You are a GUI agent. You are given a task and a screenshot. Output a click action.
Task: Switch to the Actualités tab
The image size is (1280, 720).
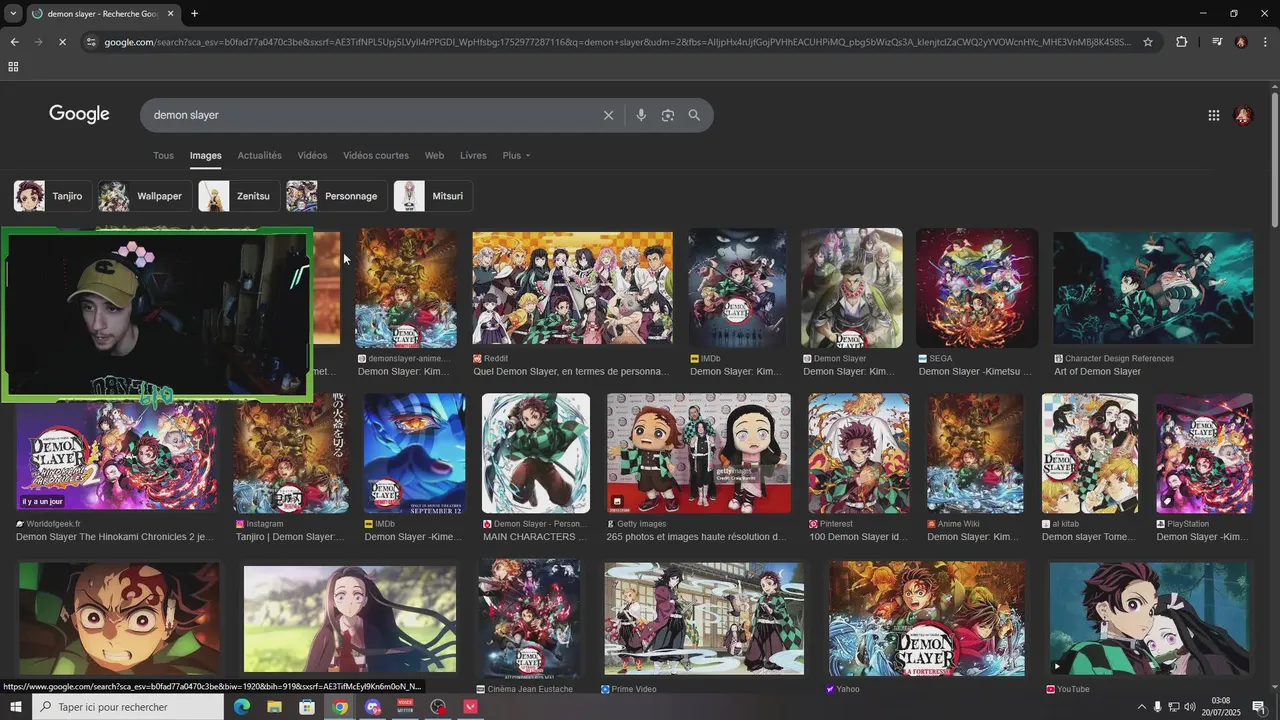click(260, 156)
